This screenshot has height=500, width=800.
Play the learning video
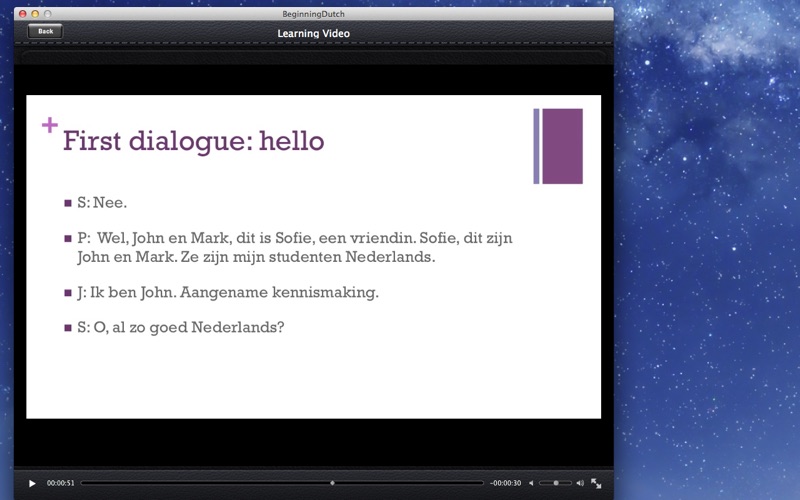[32, 483]
